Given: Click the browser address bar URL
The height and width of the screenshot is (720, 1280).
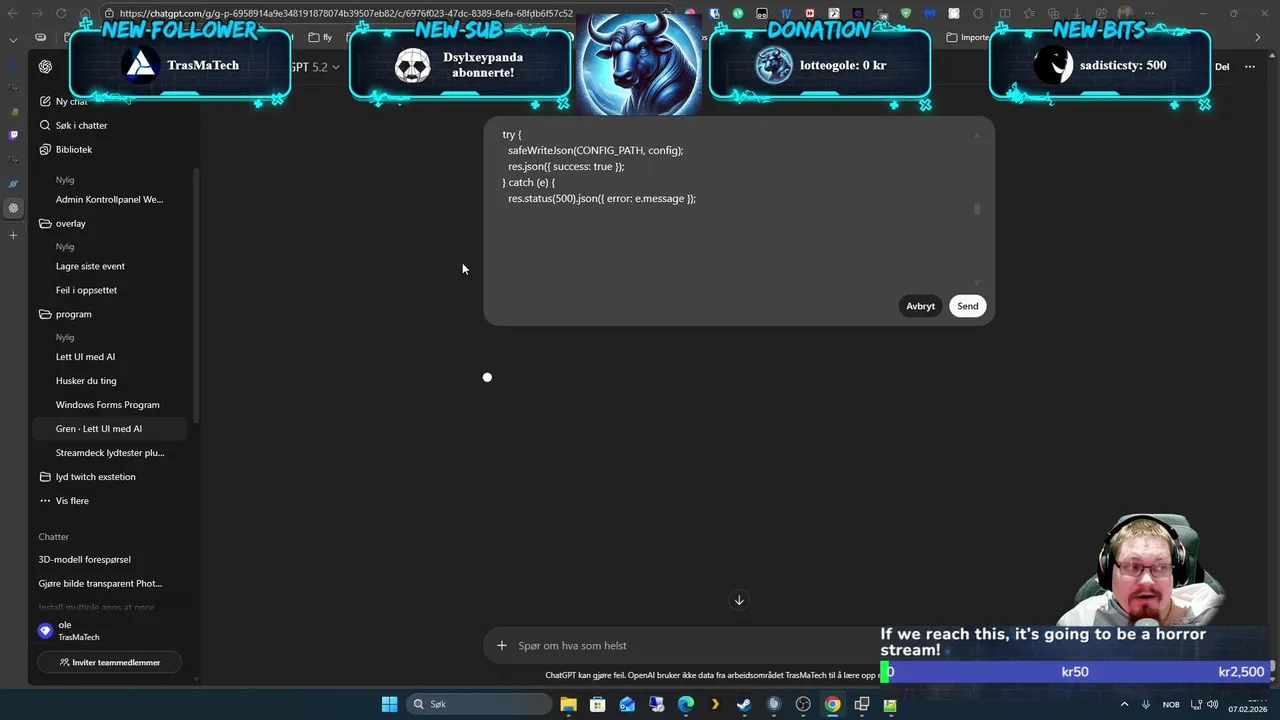Looking at the screenshot, I should click(346, 14).
